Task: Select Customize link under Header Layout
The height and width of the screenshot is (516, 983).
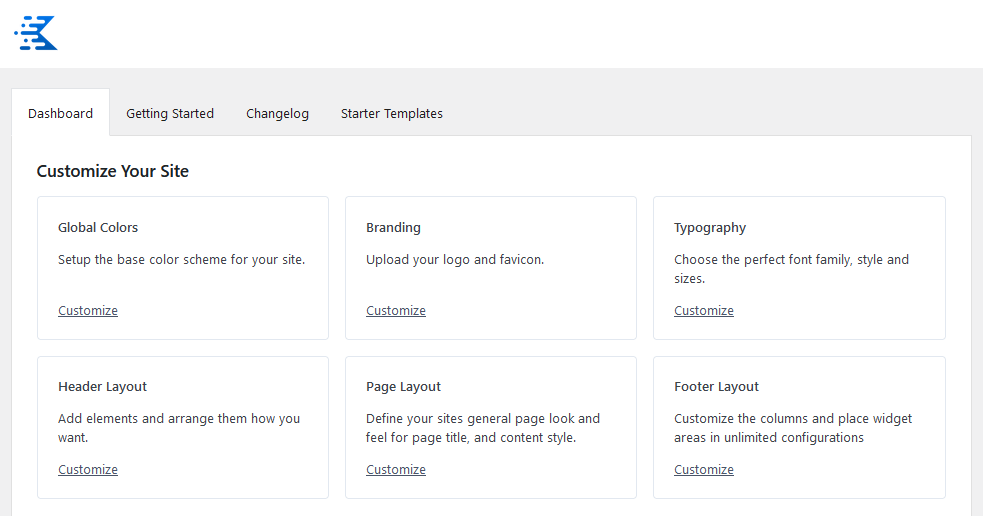Action: coord(88,470)
